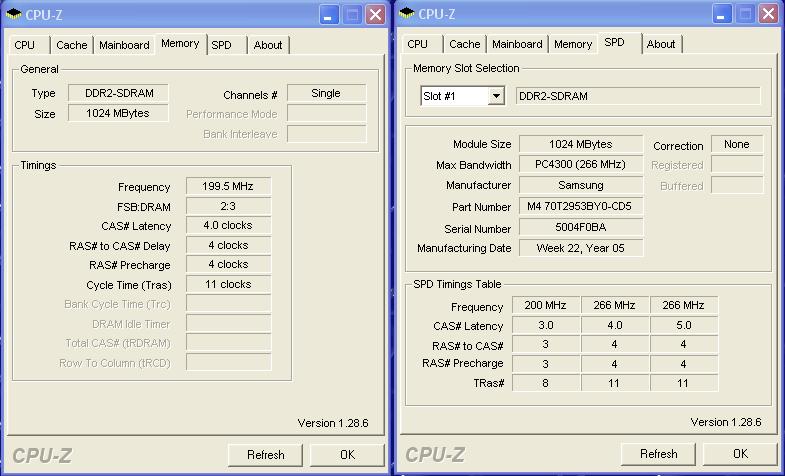
Task: Switch to the Memory tab in the right SPD window
Action: click(x=573, y=45)
